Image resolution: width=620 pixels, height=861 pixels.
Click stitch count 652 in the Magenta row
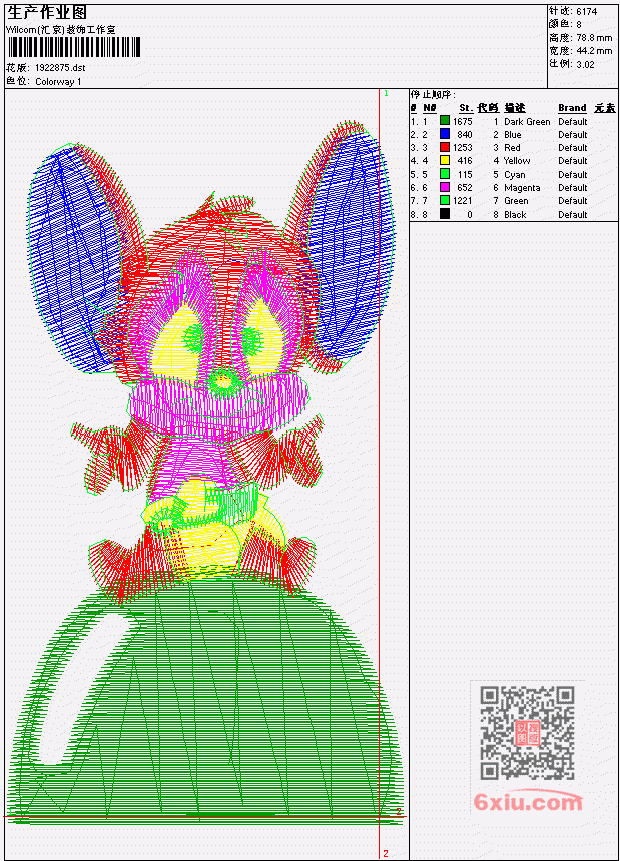(x=465, y=188)
